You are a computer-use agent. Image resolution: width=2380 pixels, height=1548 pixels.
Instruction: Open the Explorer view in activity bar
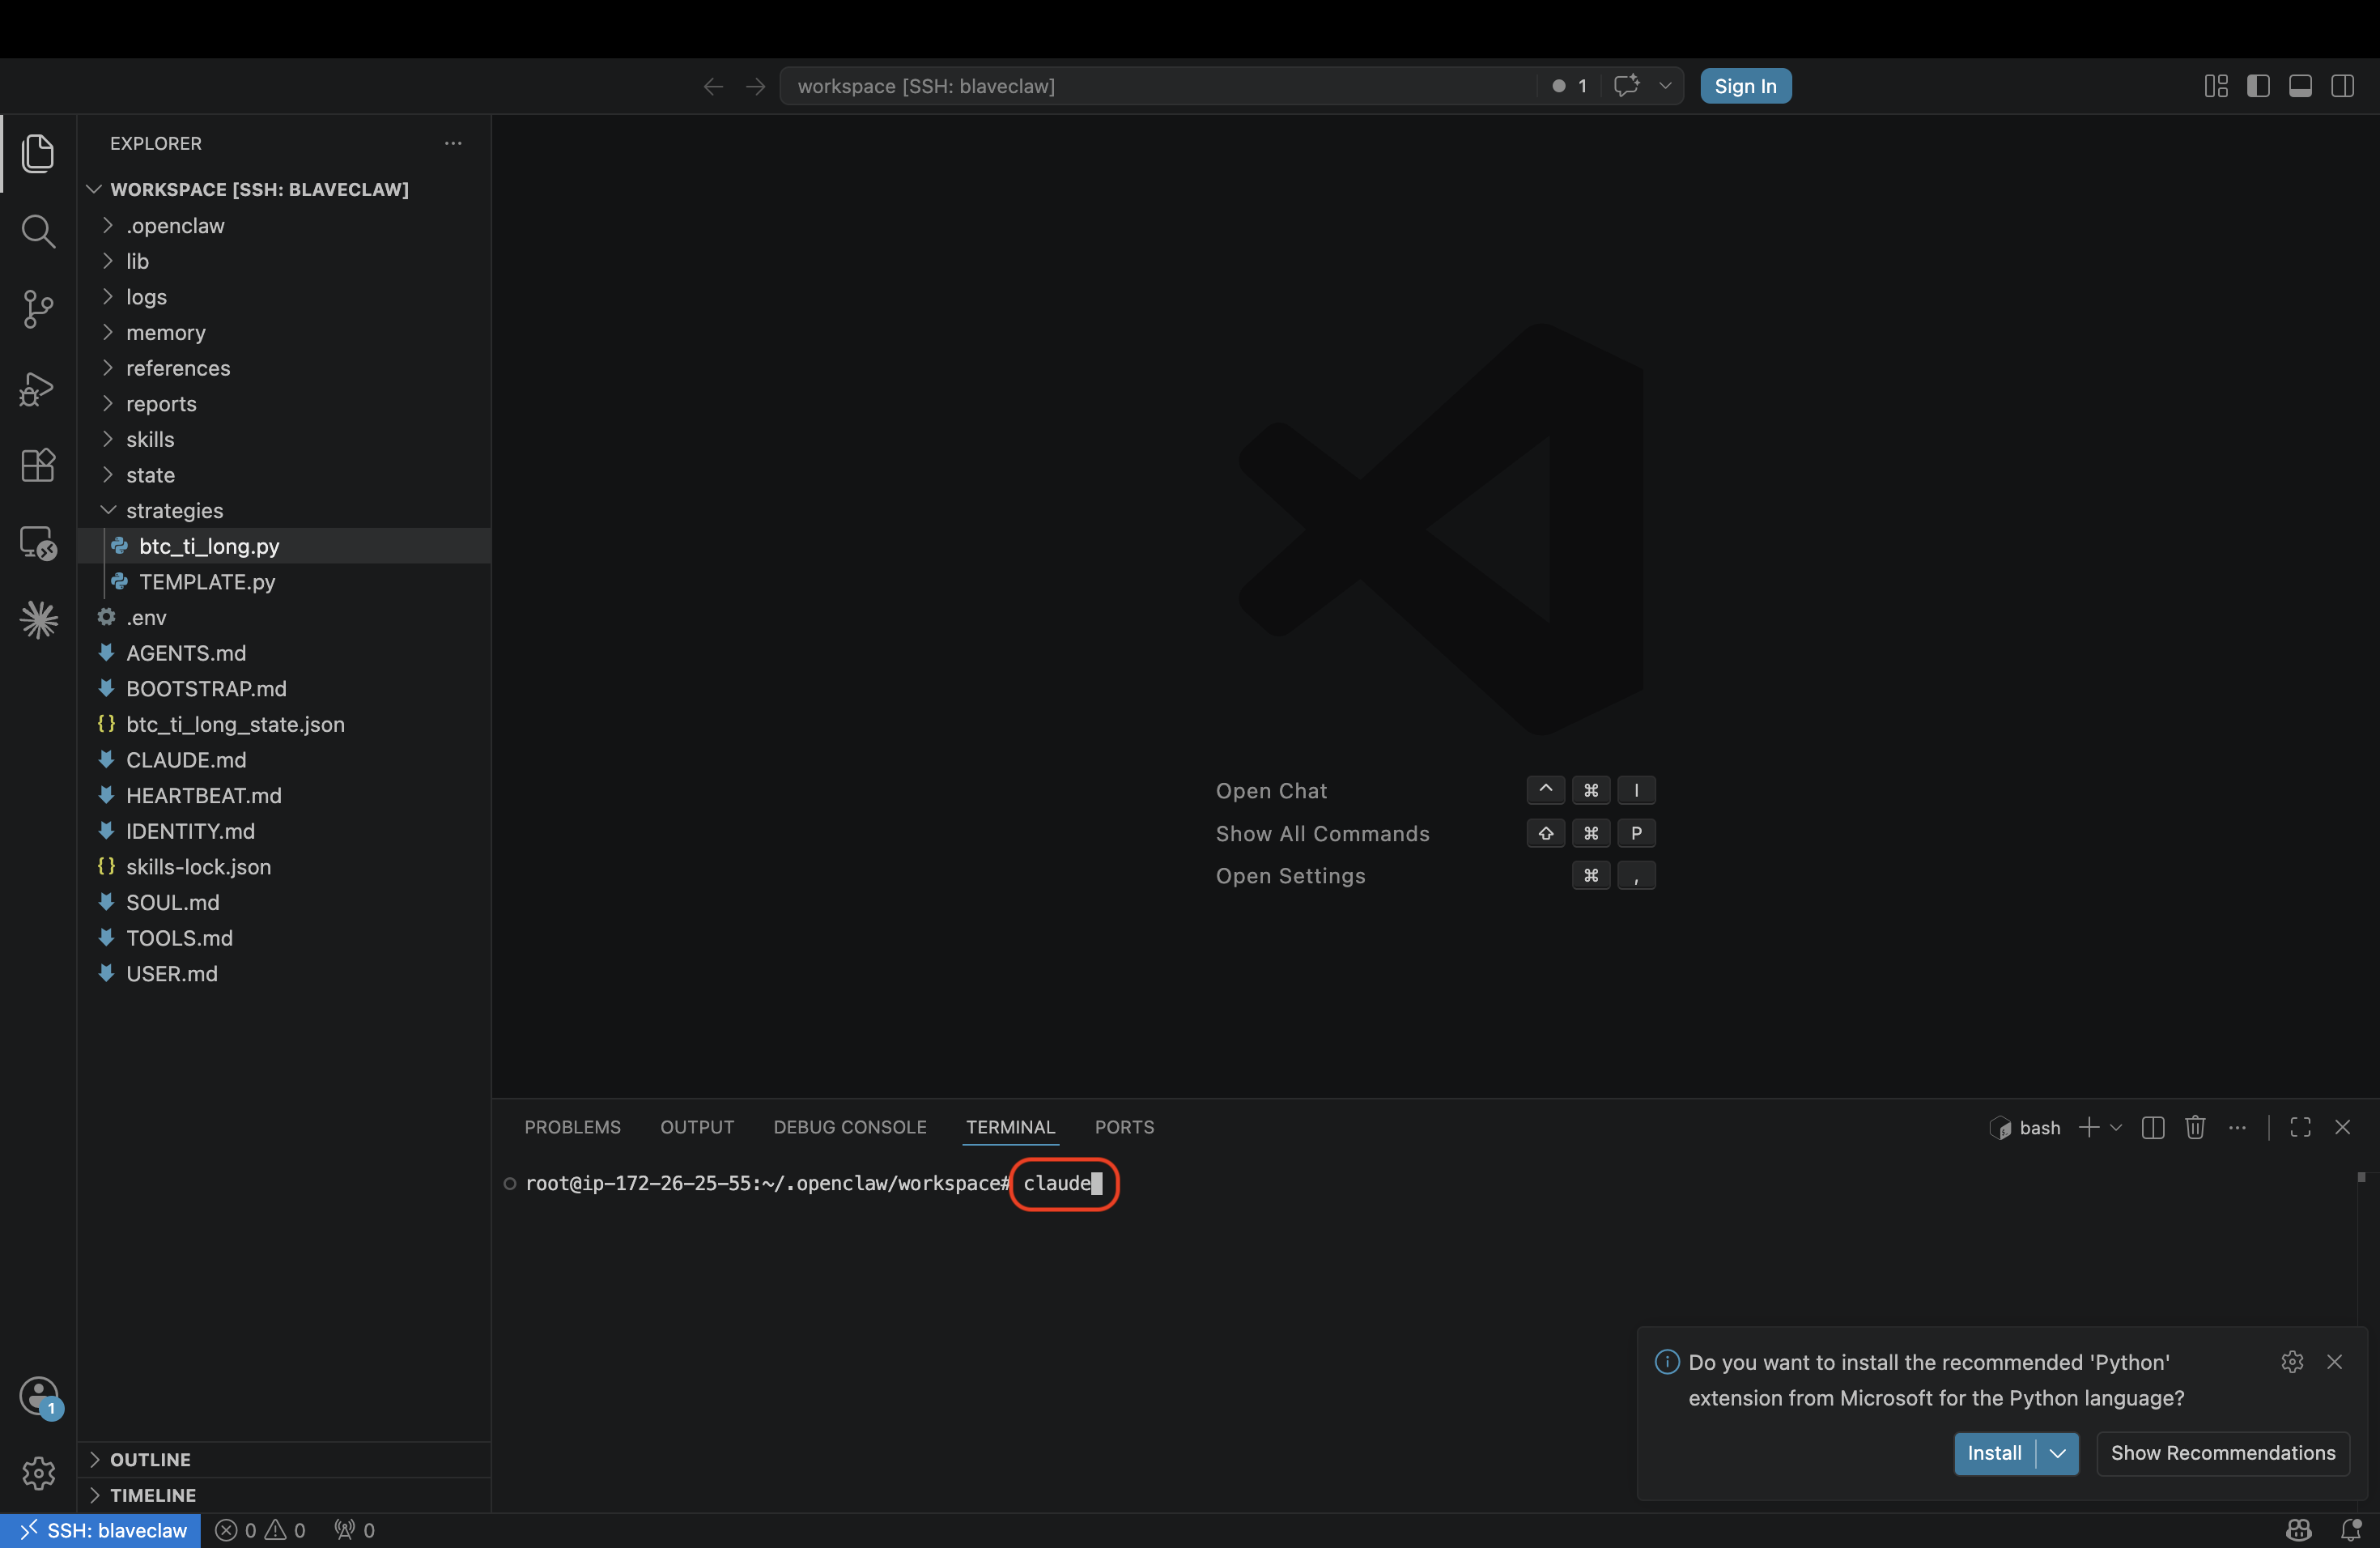click(38, 153)
